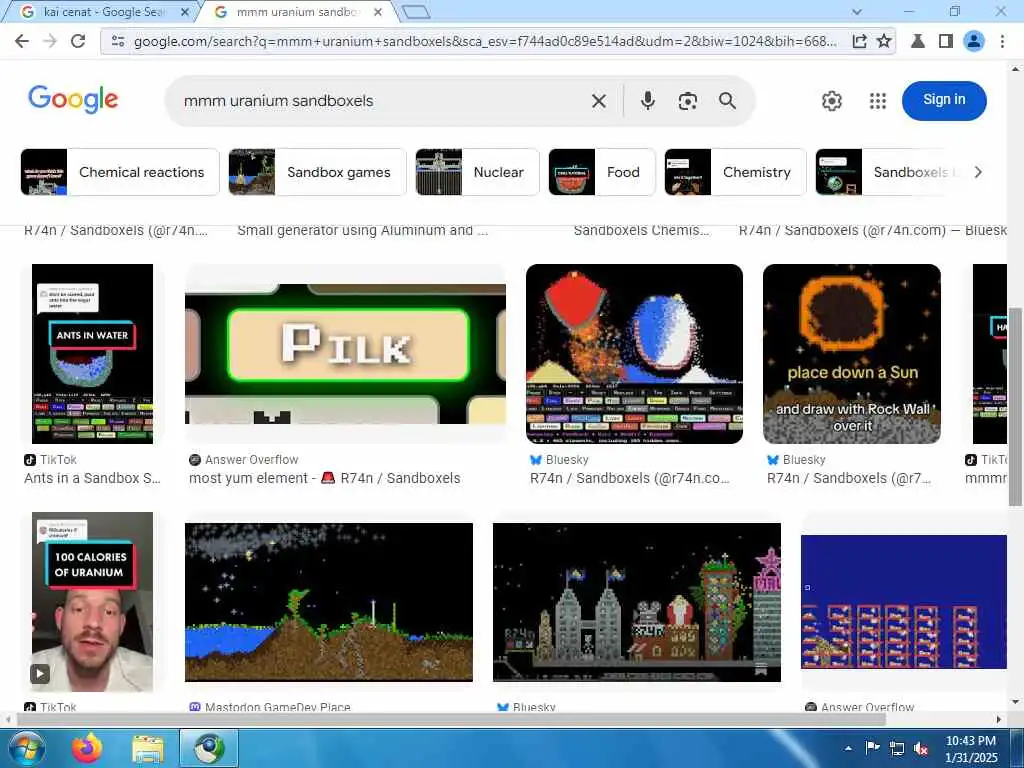Reload the current page
The image size is (1024, 768).
(x=78, y=41)
